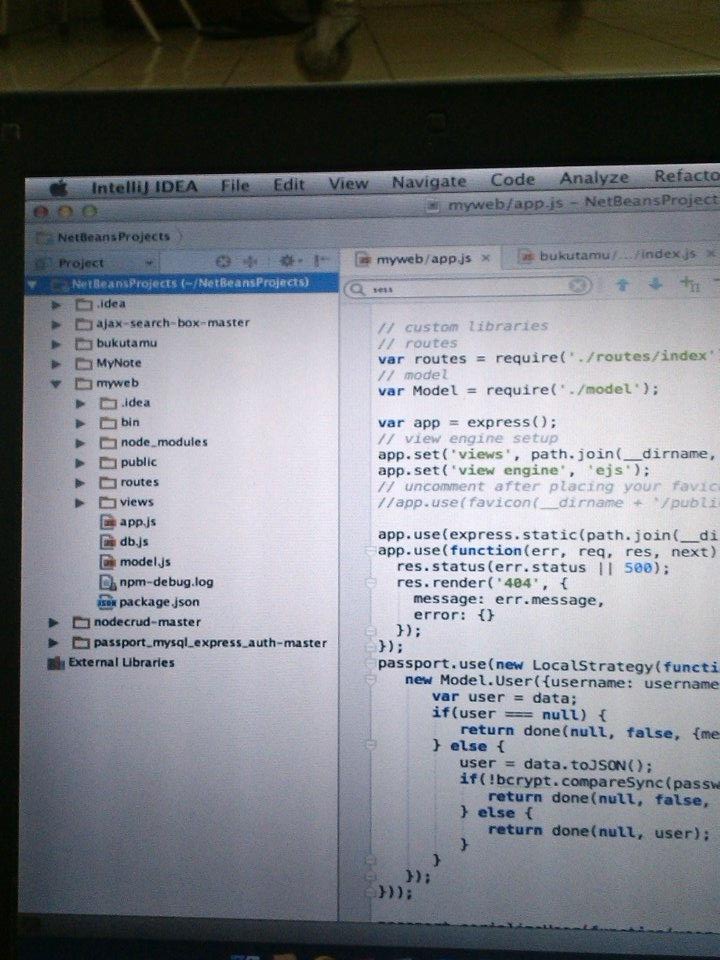720x960 pixels.
Task: Collapse the NetBeansProjects root node
Action: point(32,285)
